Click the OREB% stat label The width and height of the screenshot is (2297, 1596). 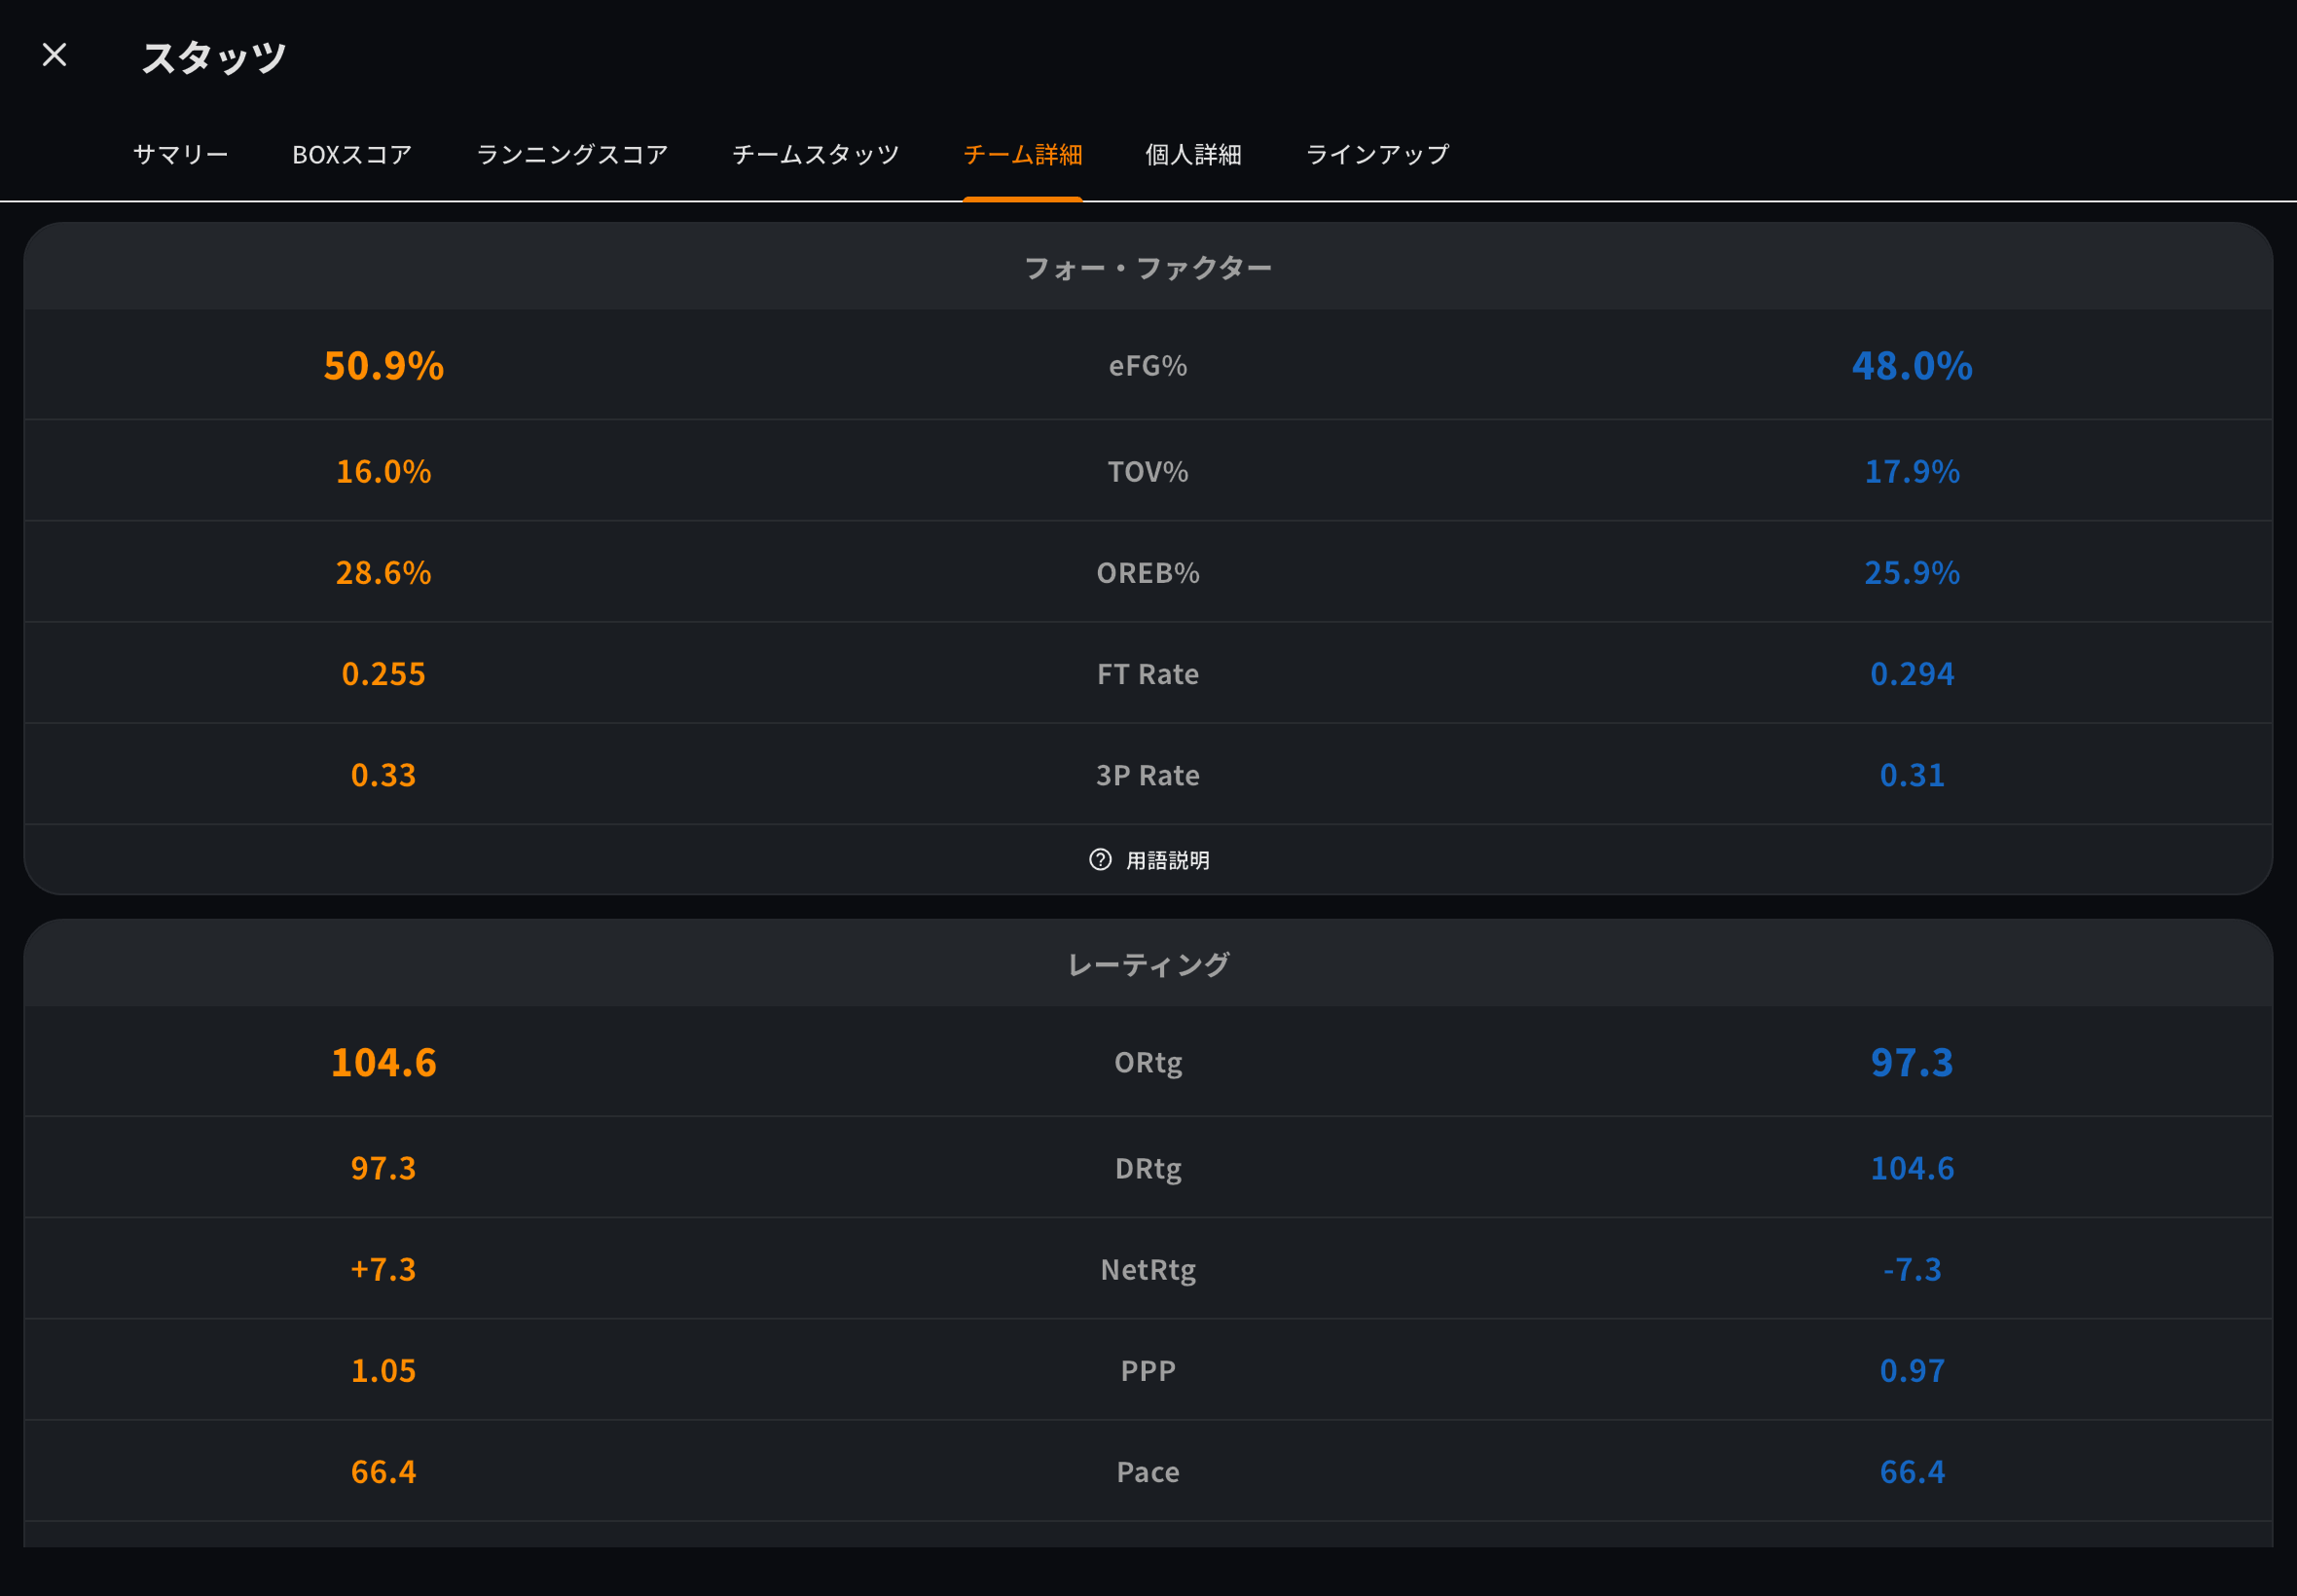pos(1148,573)
